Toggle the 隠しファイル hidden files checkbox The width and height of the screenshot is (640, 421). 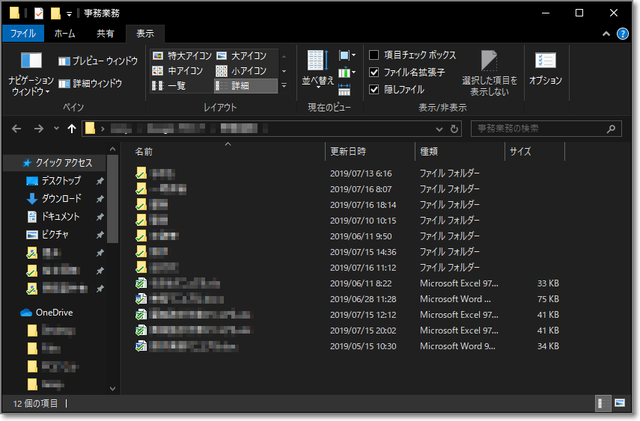pos(374,89)
